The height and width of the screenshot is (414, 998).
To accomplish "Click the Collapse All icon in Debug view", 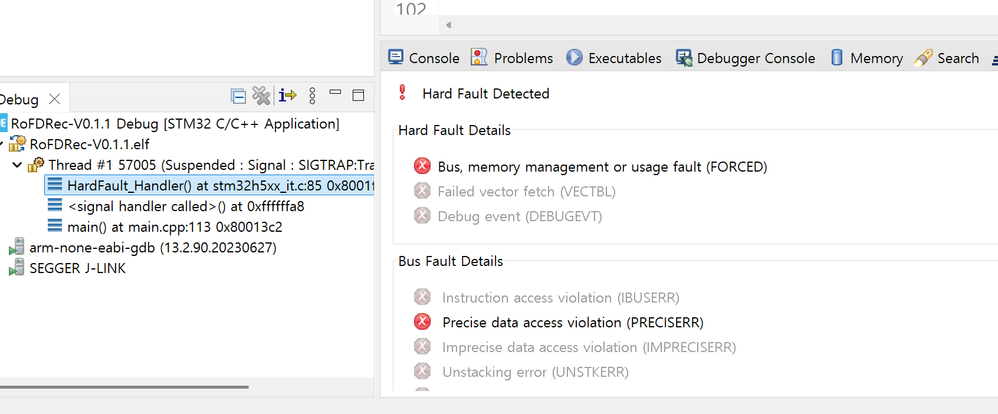I will coord(238,96).
